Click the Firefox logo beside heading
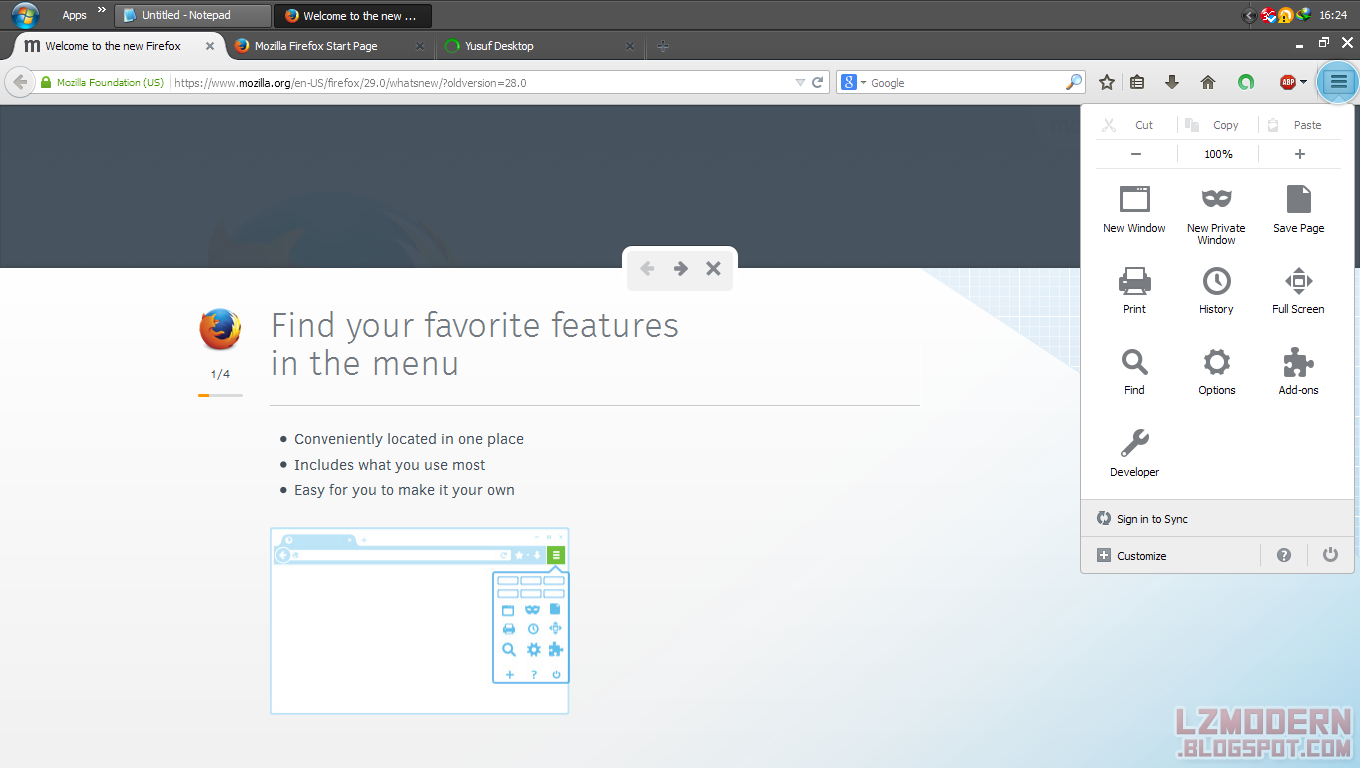1360x768 pixels. 220,329
